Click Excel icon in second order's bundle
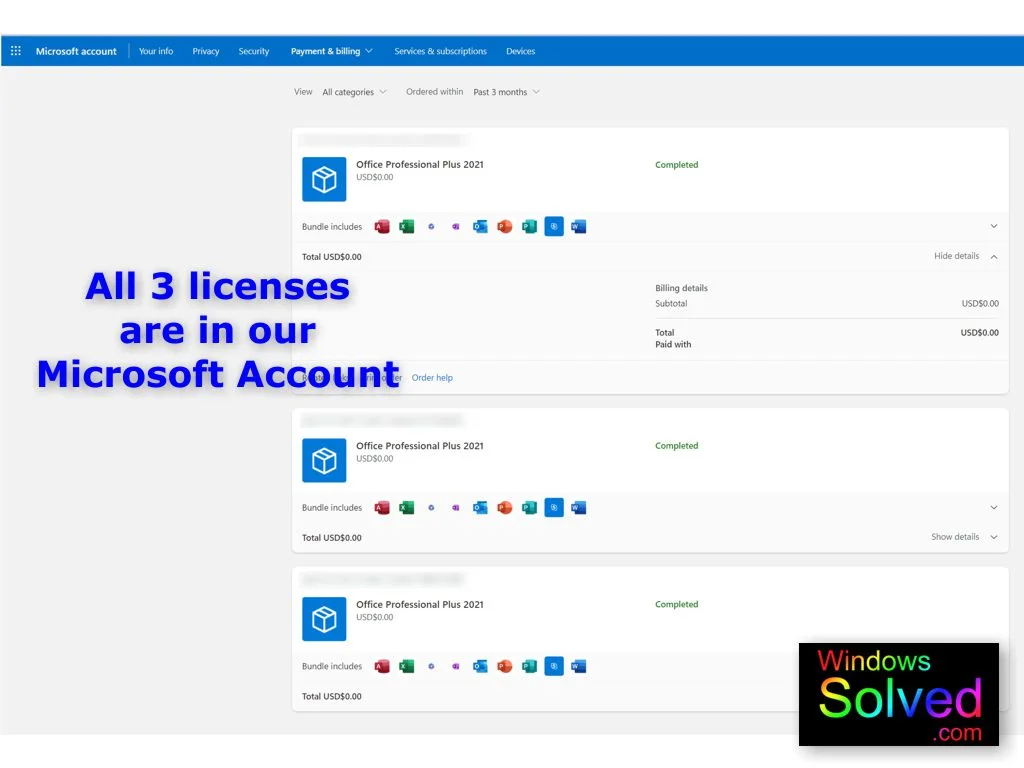 [x=407, y=507]
